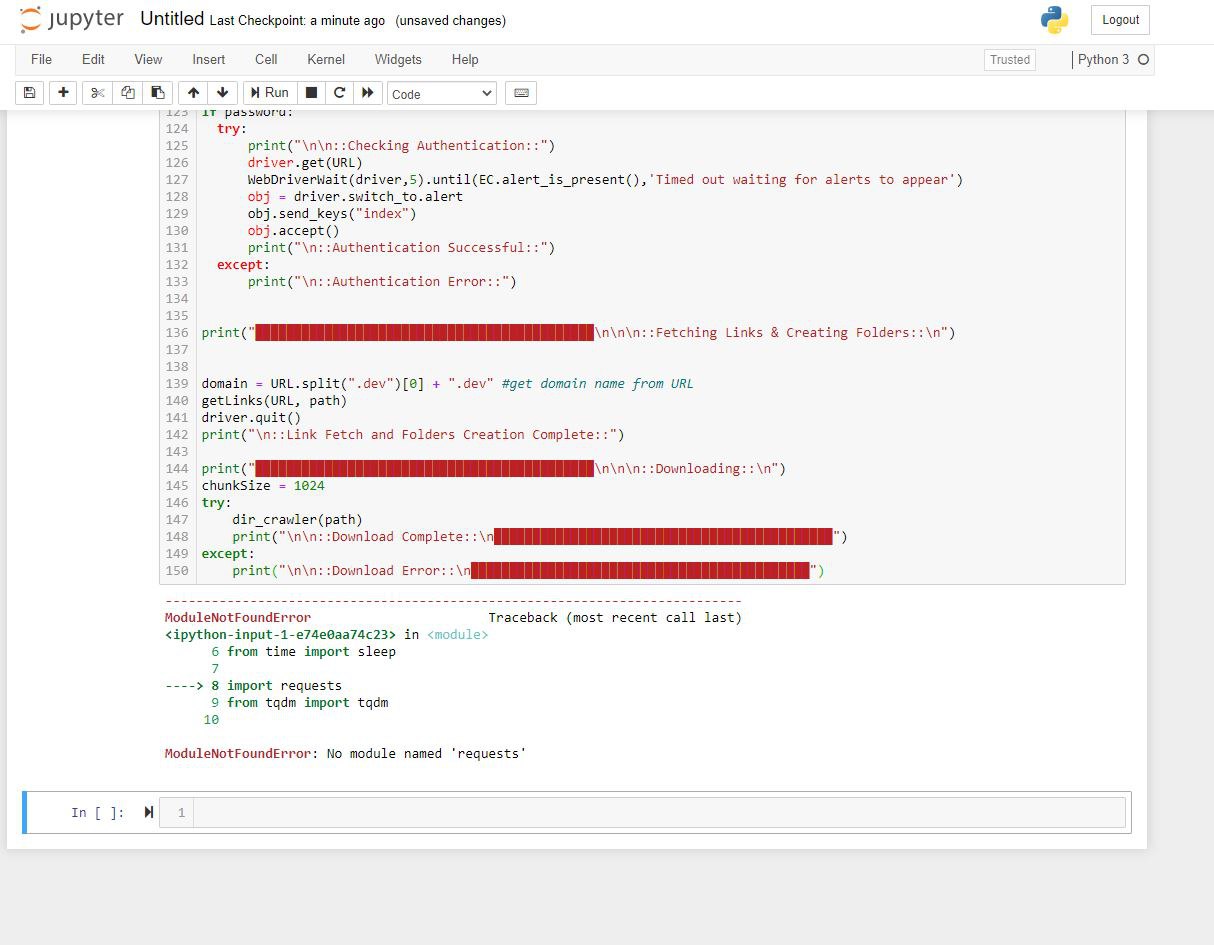Open the cell type Code dropdown

point(441,94)
